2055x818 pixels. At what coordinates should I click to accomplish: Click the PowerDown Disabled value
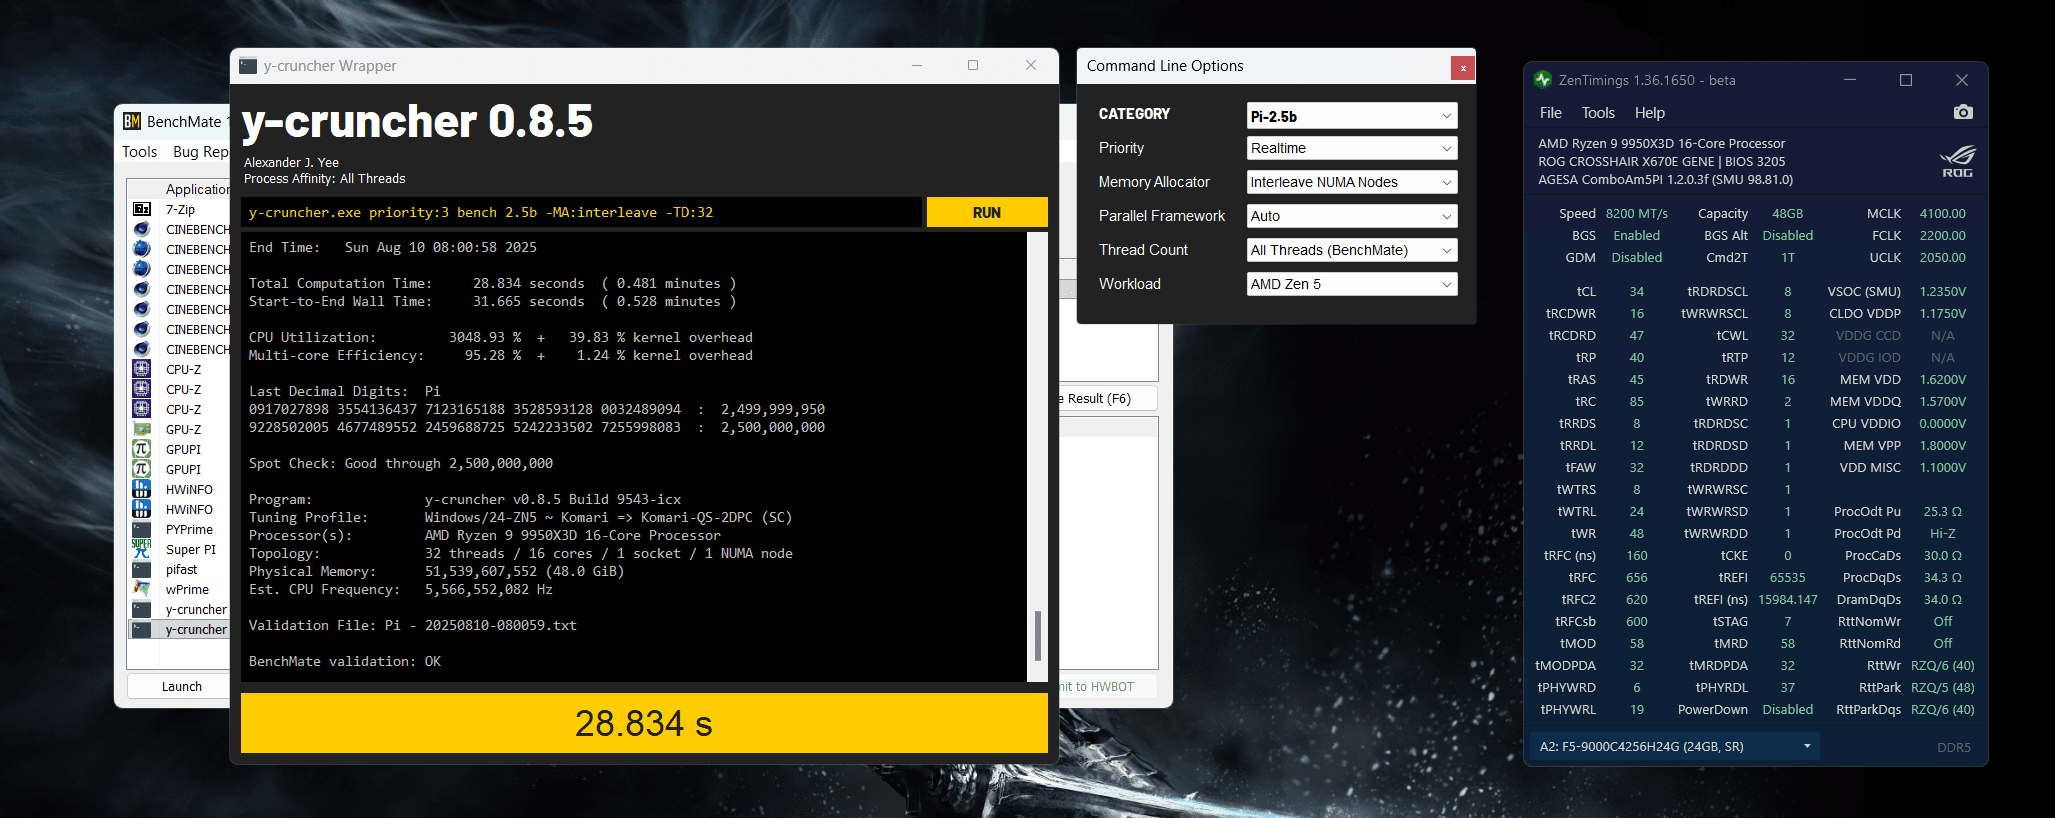pyautogui.click(x=1787, y=709)
